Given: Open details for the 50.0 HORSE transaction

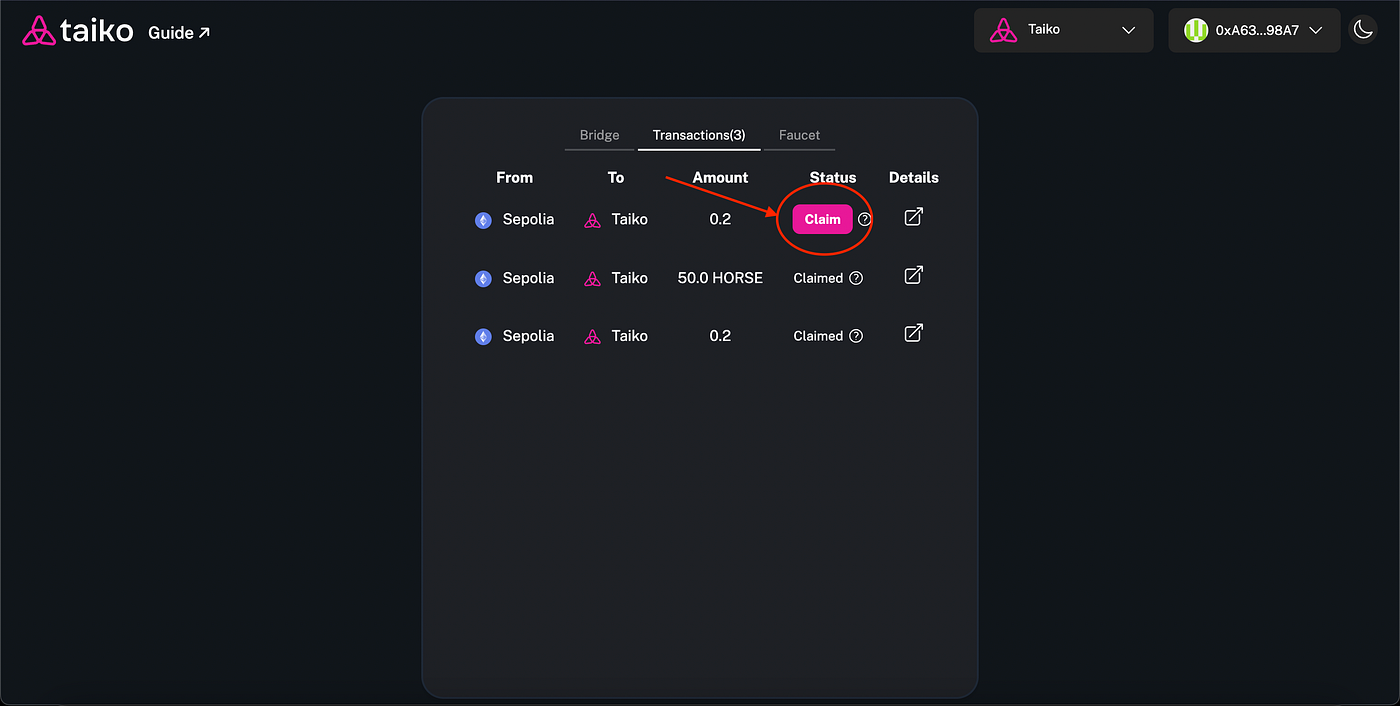Looking at the screenshot, I should 913,275.
